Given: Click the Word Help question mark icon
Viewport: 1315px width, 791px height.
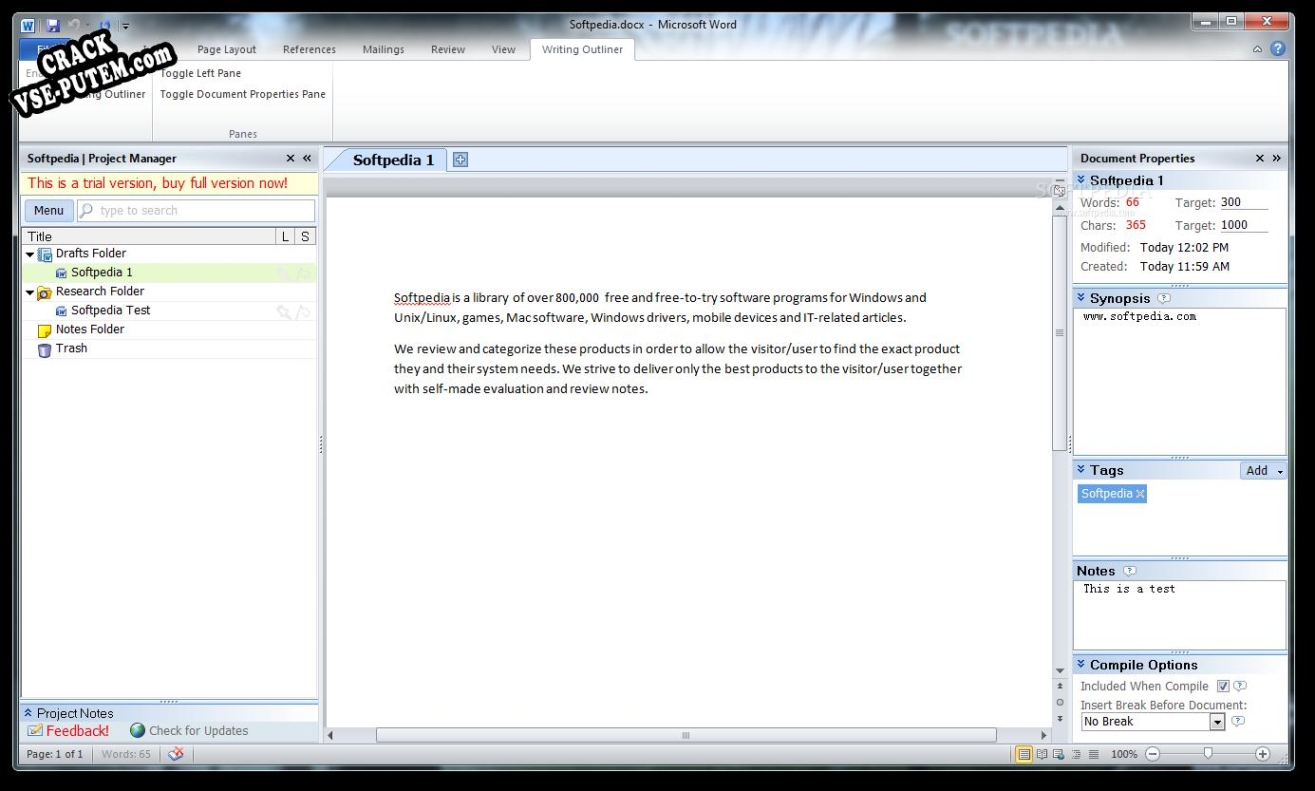Looking at the screenshot, I should pyautogui.click(x=1278, y=49).
